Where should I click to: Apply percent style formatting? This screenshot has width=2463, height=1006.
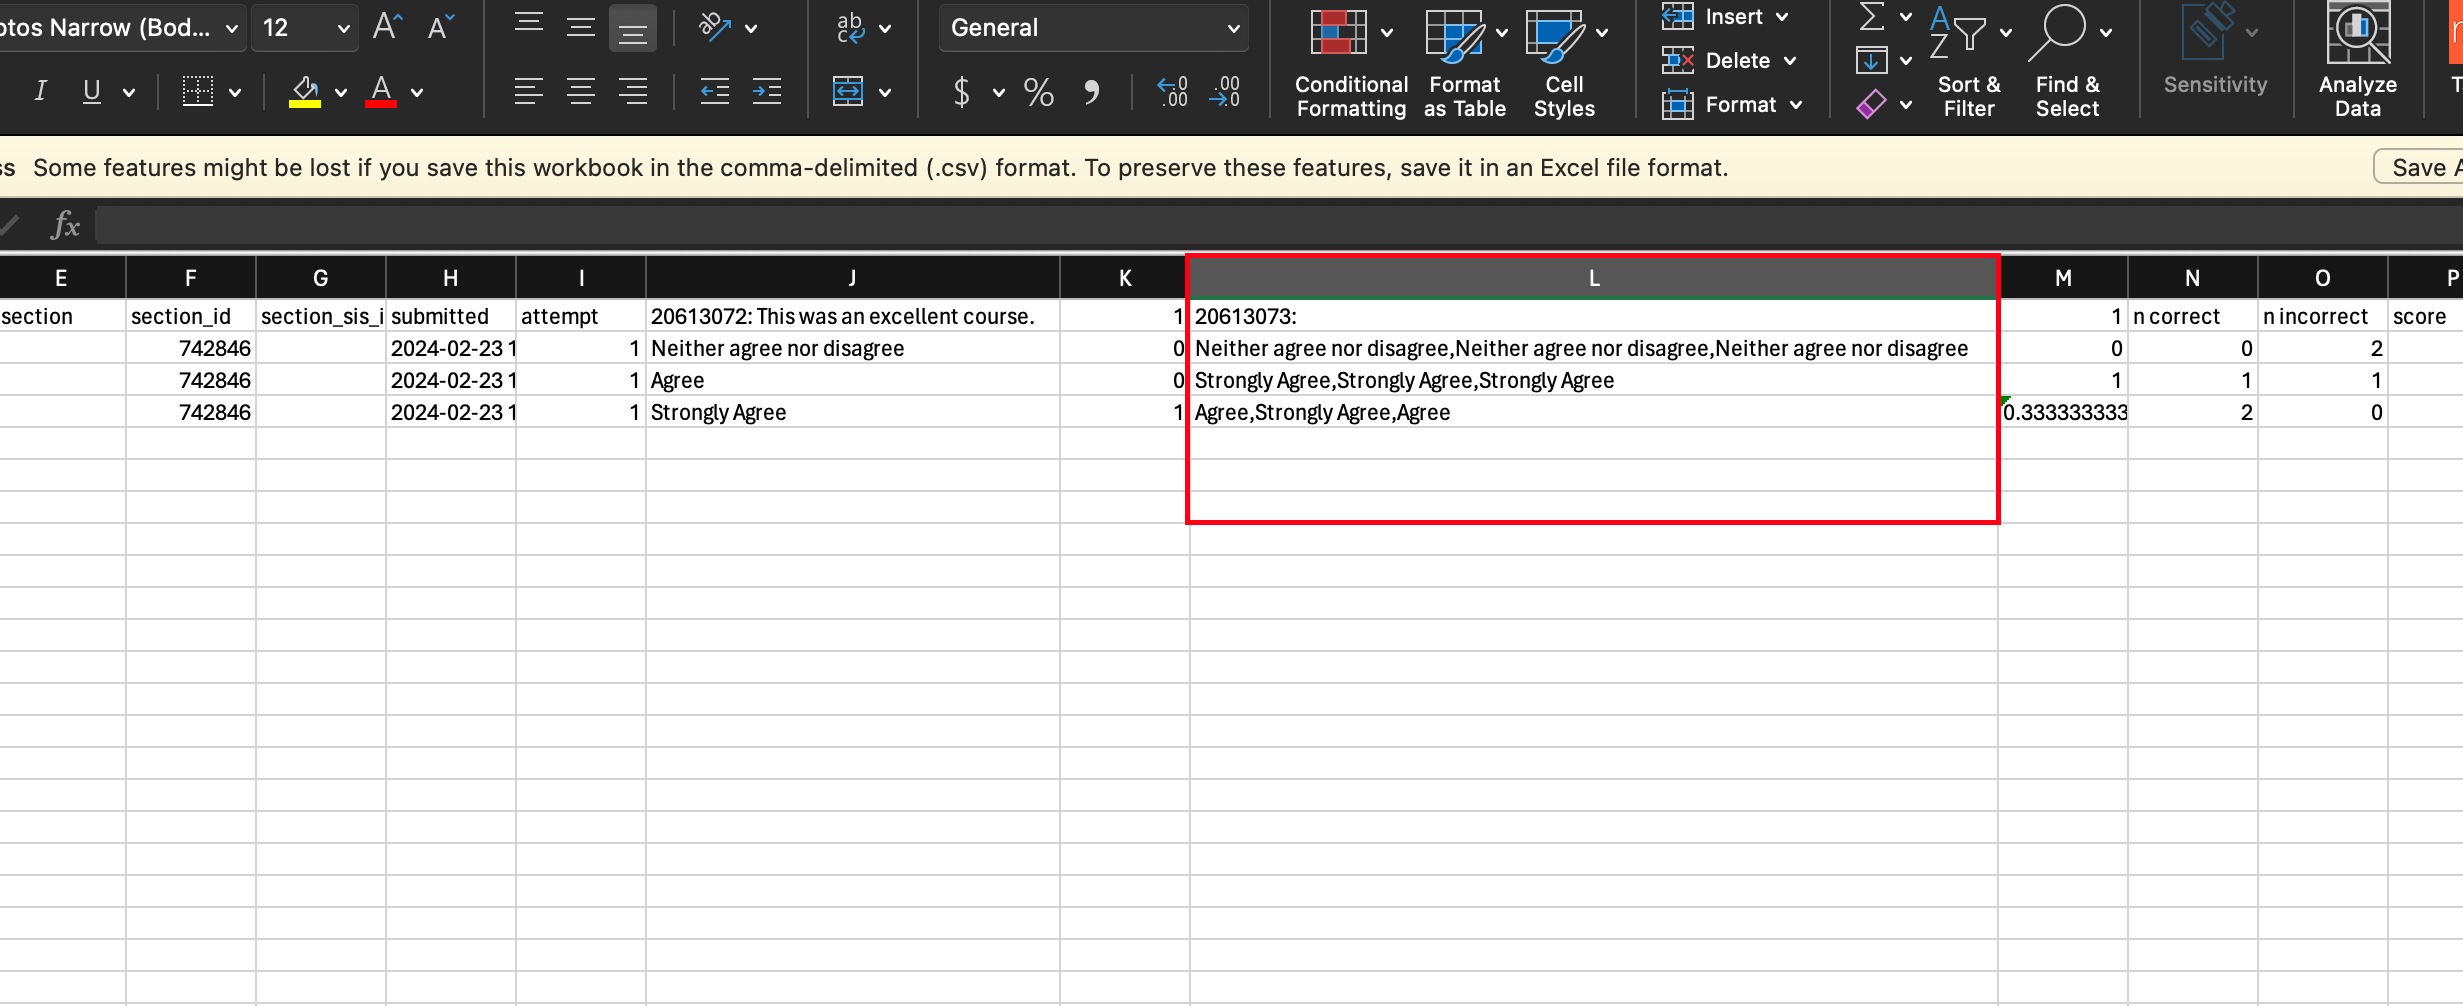1038,92
